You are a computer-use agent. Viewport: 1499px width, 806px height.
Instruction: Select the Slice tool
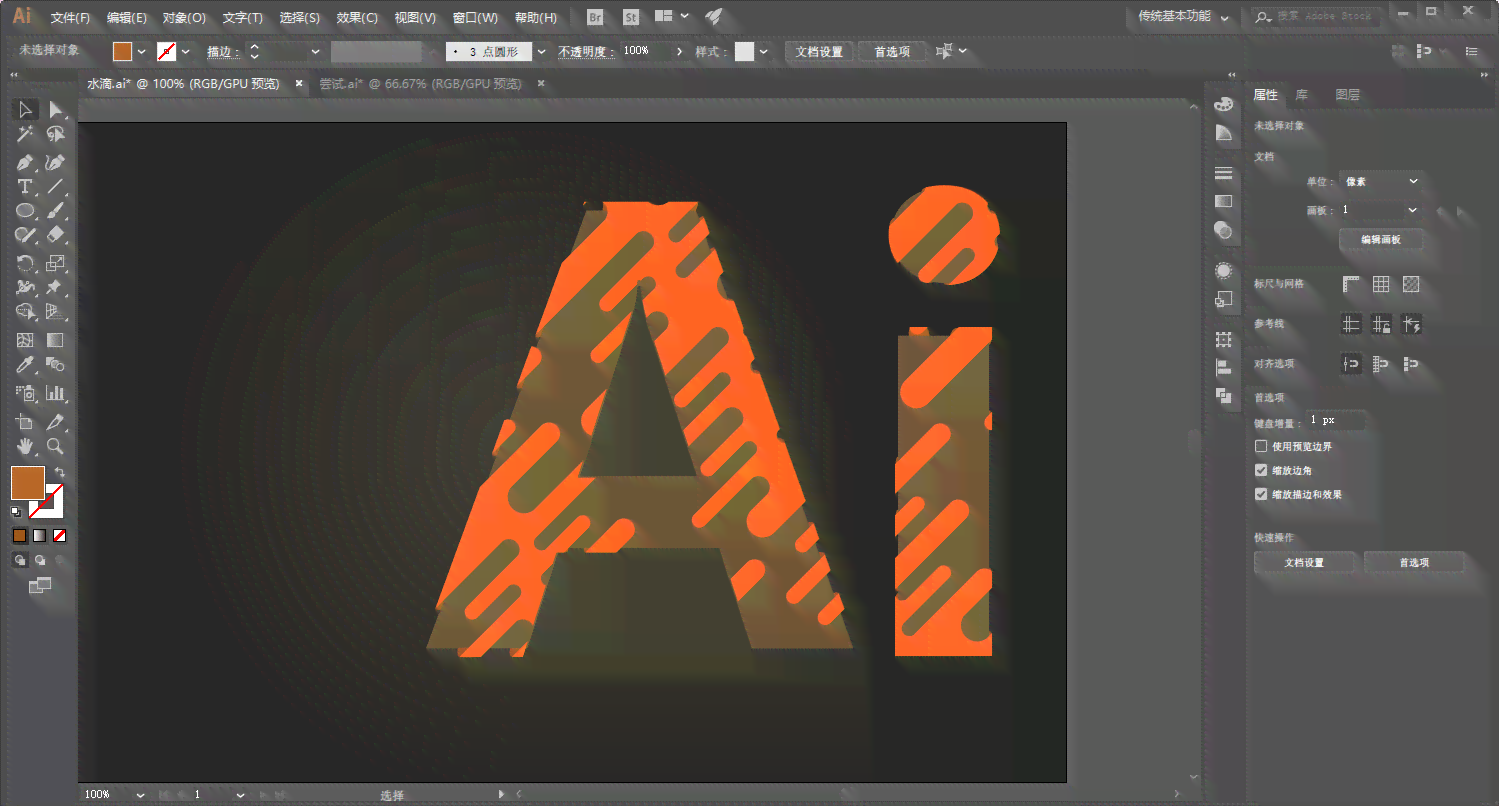pyautogui.click(x=56, y=422)
